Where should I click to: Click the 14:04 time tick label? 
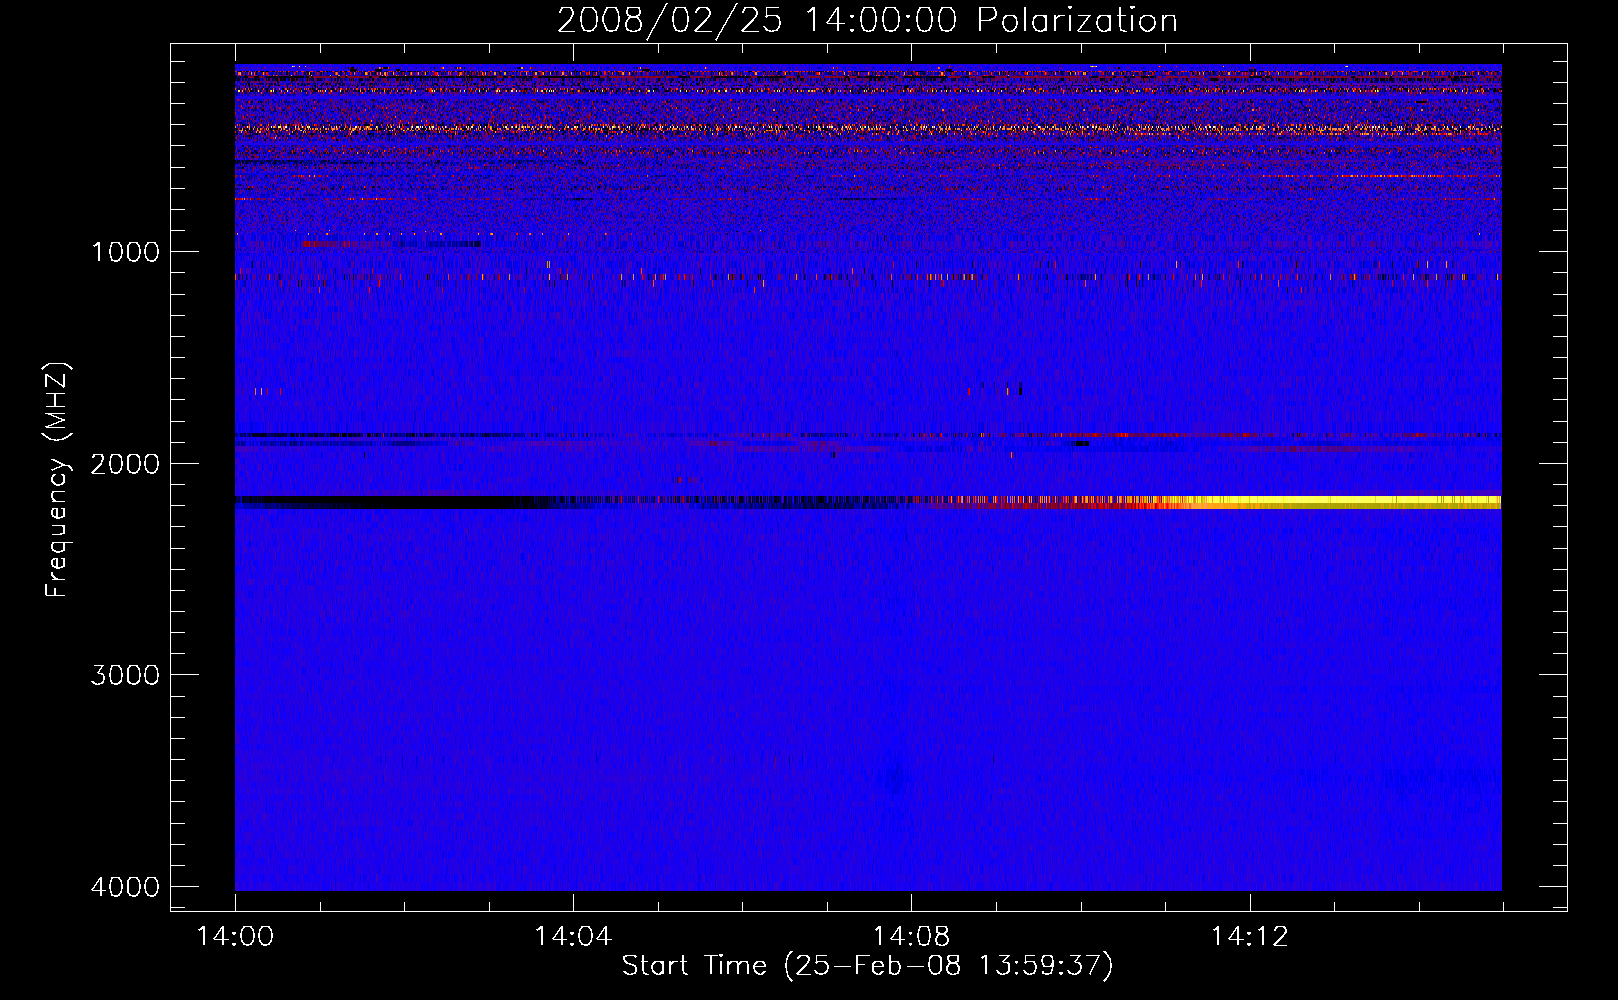(573, 937)
